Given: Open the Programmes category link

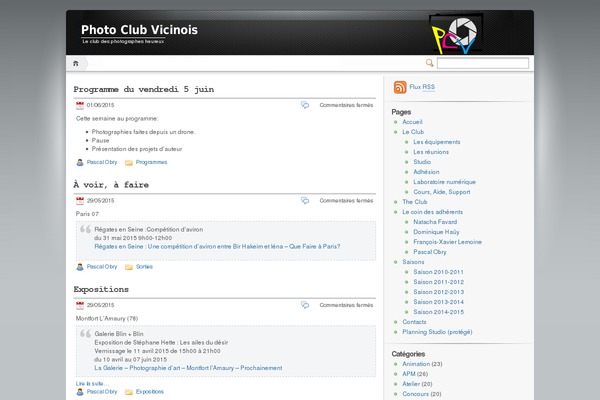Looking at the screenshot, I should click(x=152, y=162).
